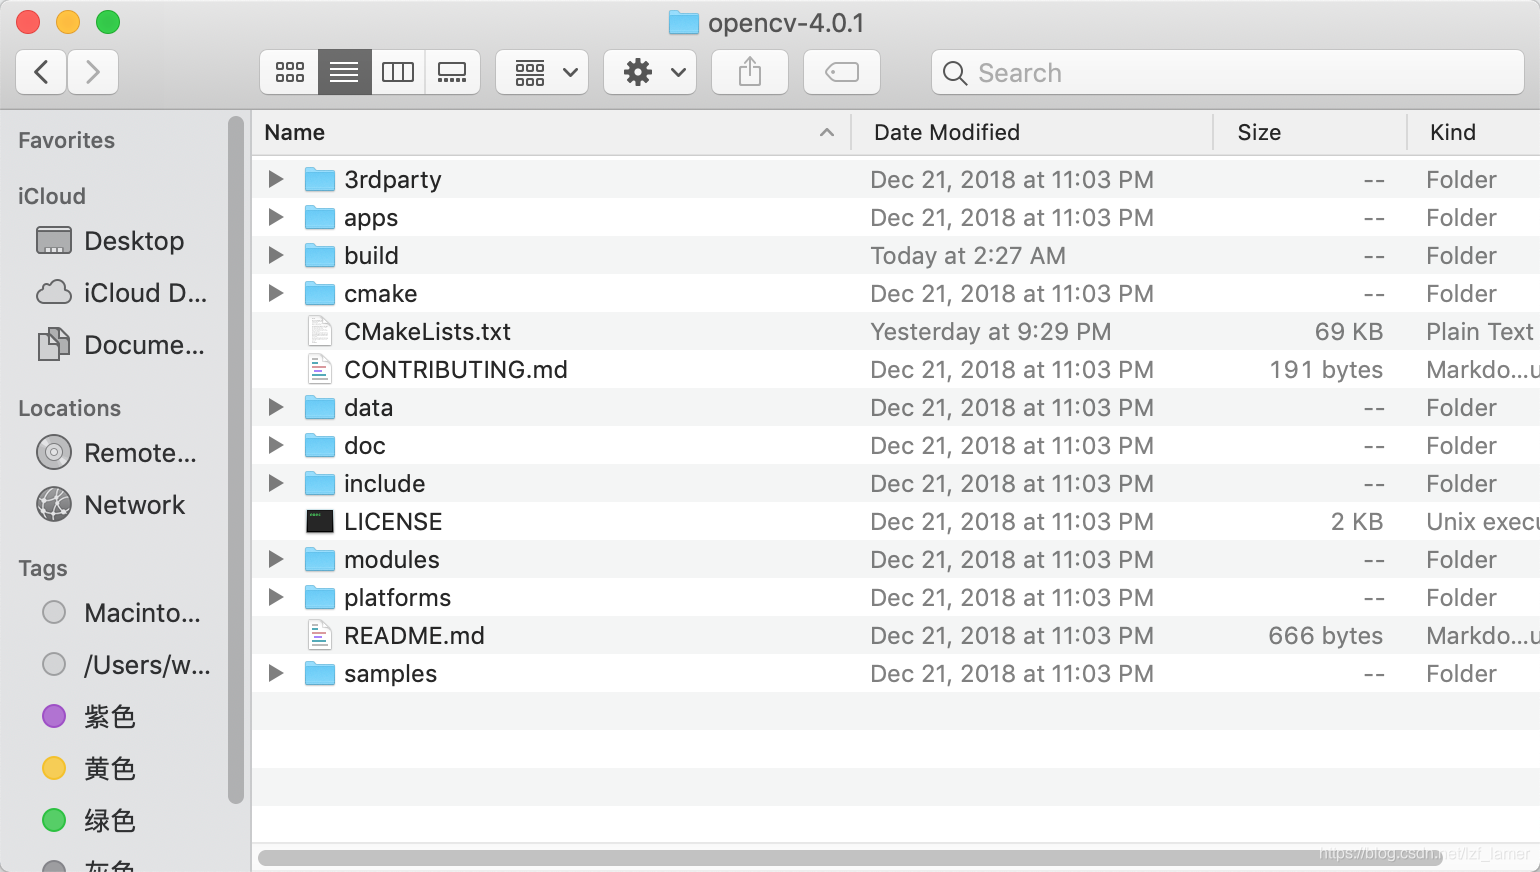Image resolution: width=1540 pixels, height=872 pixels.
Task: Expand the doc folder
Action: click(x=276, y=445)
